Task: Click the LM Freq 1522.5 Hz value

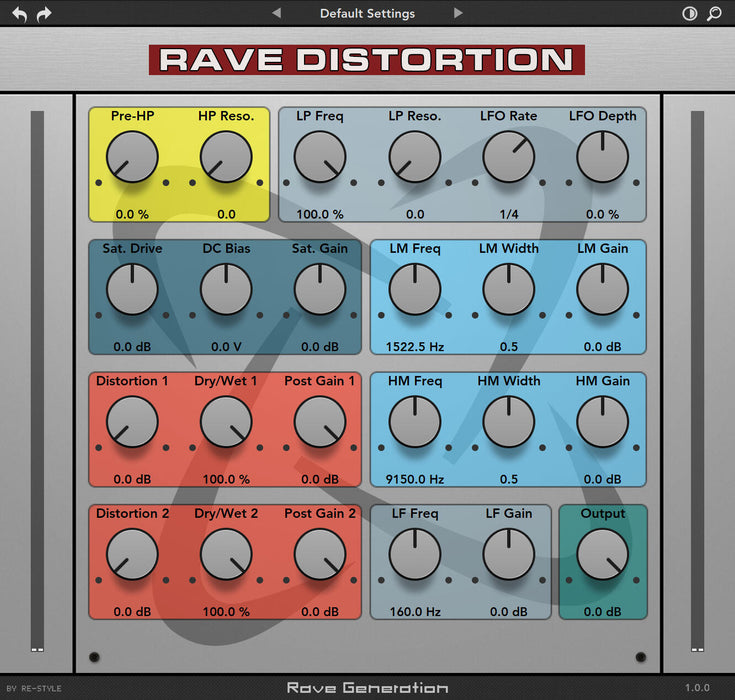Action: click(x=414, y=347)
